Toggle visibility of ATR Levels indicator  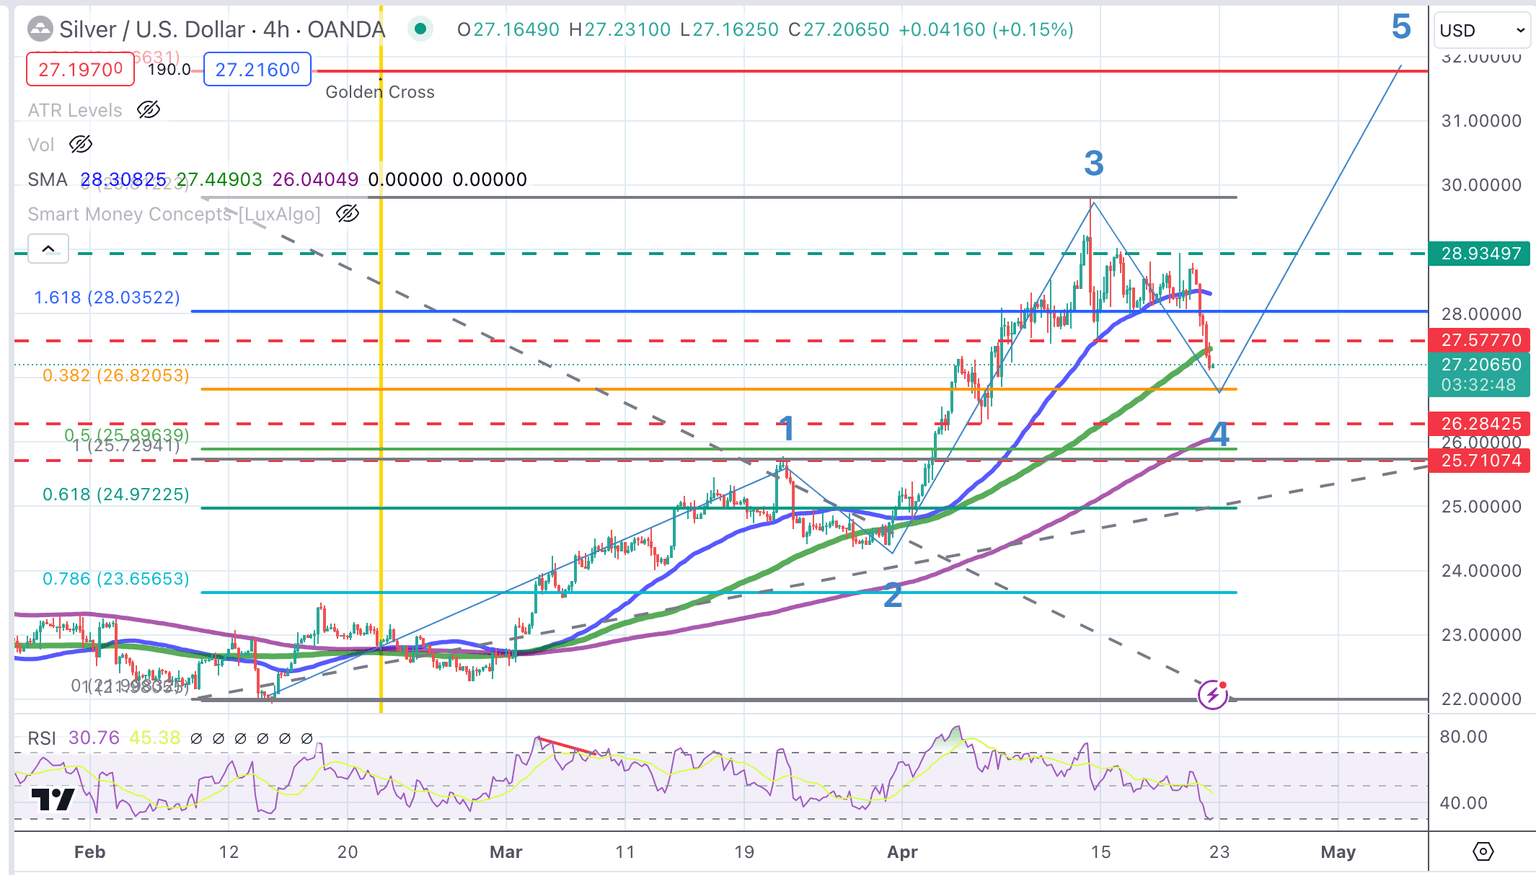click(148, 110)
